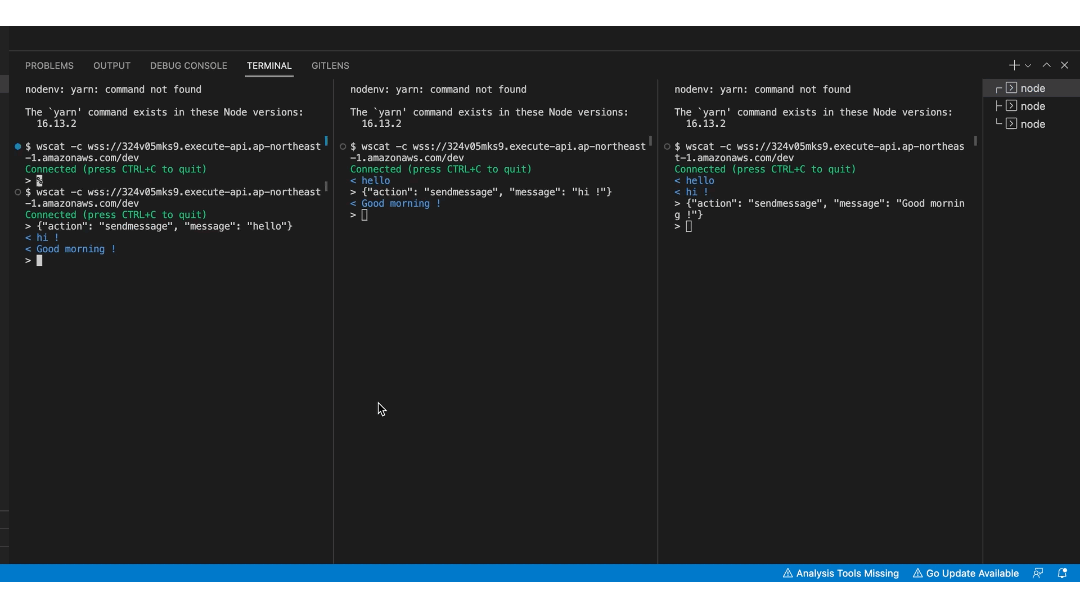Switch to the PROBLEMS tab
This screenshot has width=1080, height=608.
tap(50, 65)
